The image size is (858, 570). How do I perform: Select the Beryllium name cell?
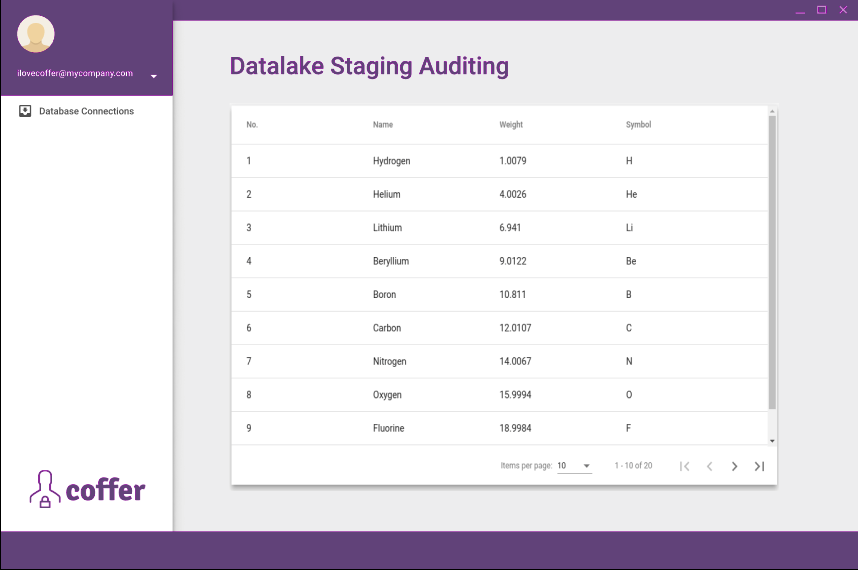tap(391, 261)
